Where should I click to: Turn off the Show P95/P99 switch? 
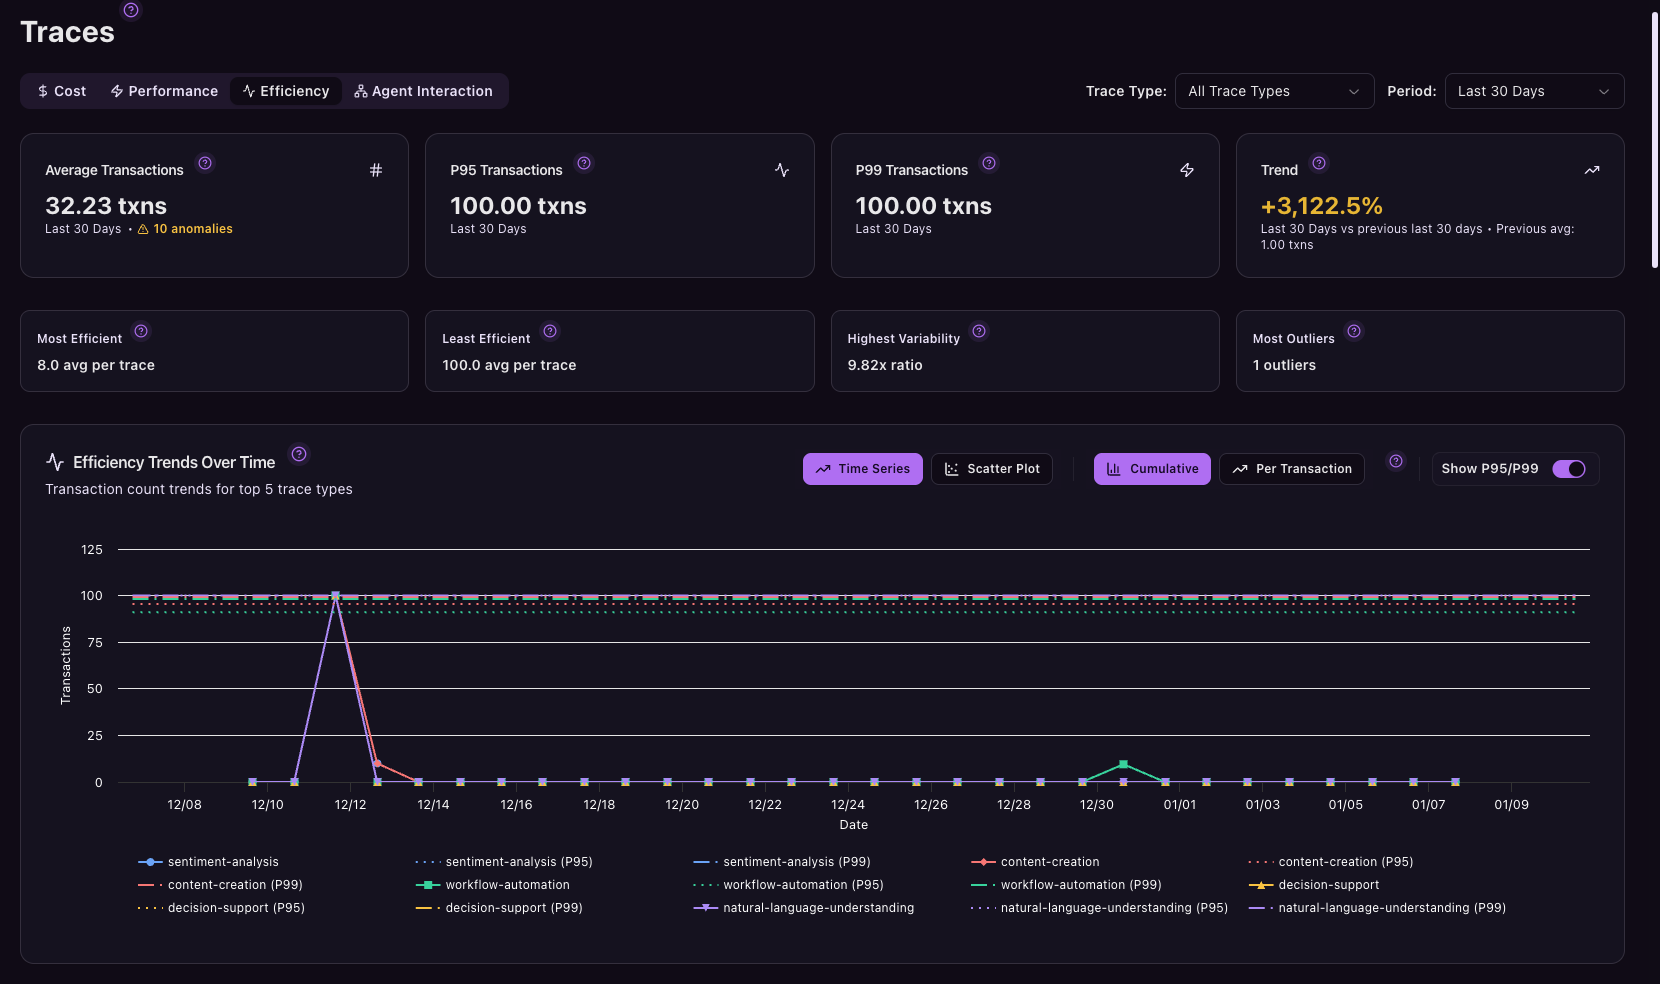click(x=1568, y=469)
